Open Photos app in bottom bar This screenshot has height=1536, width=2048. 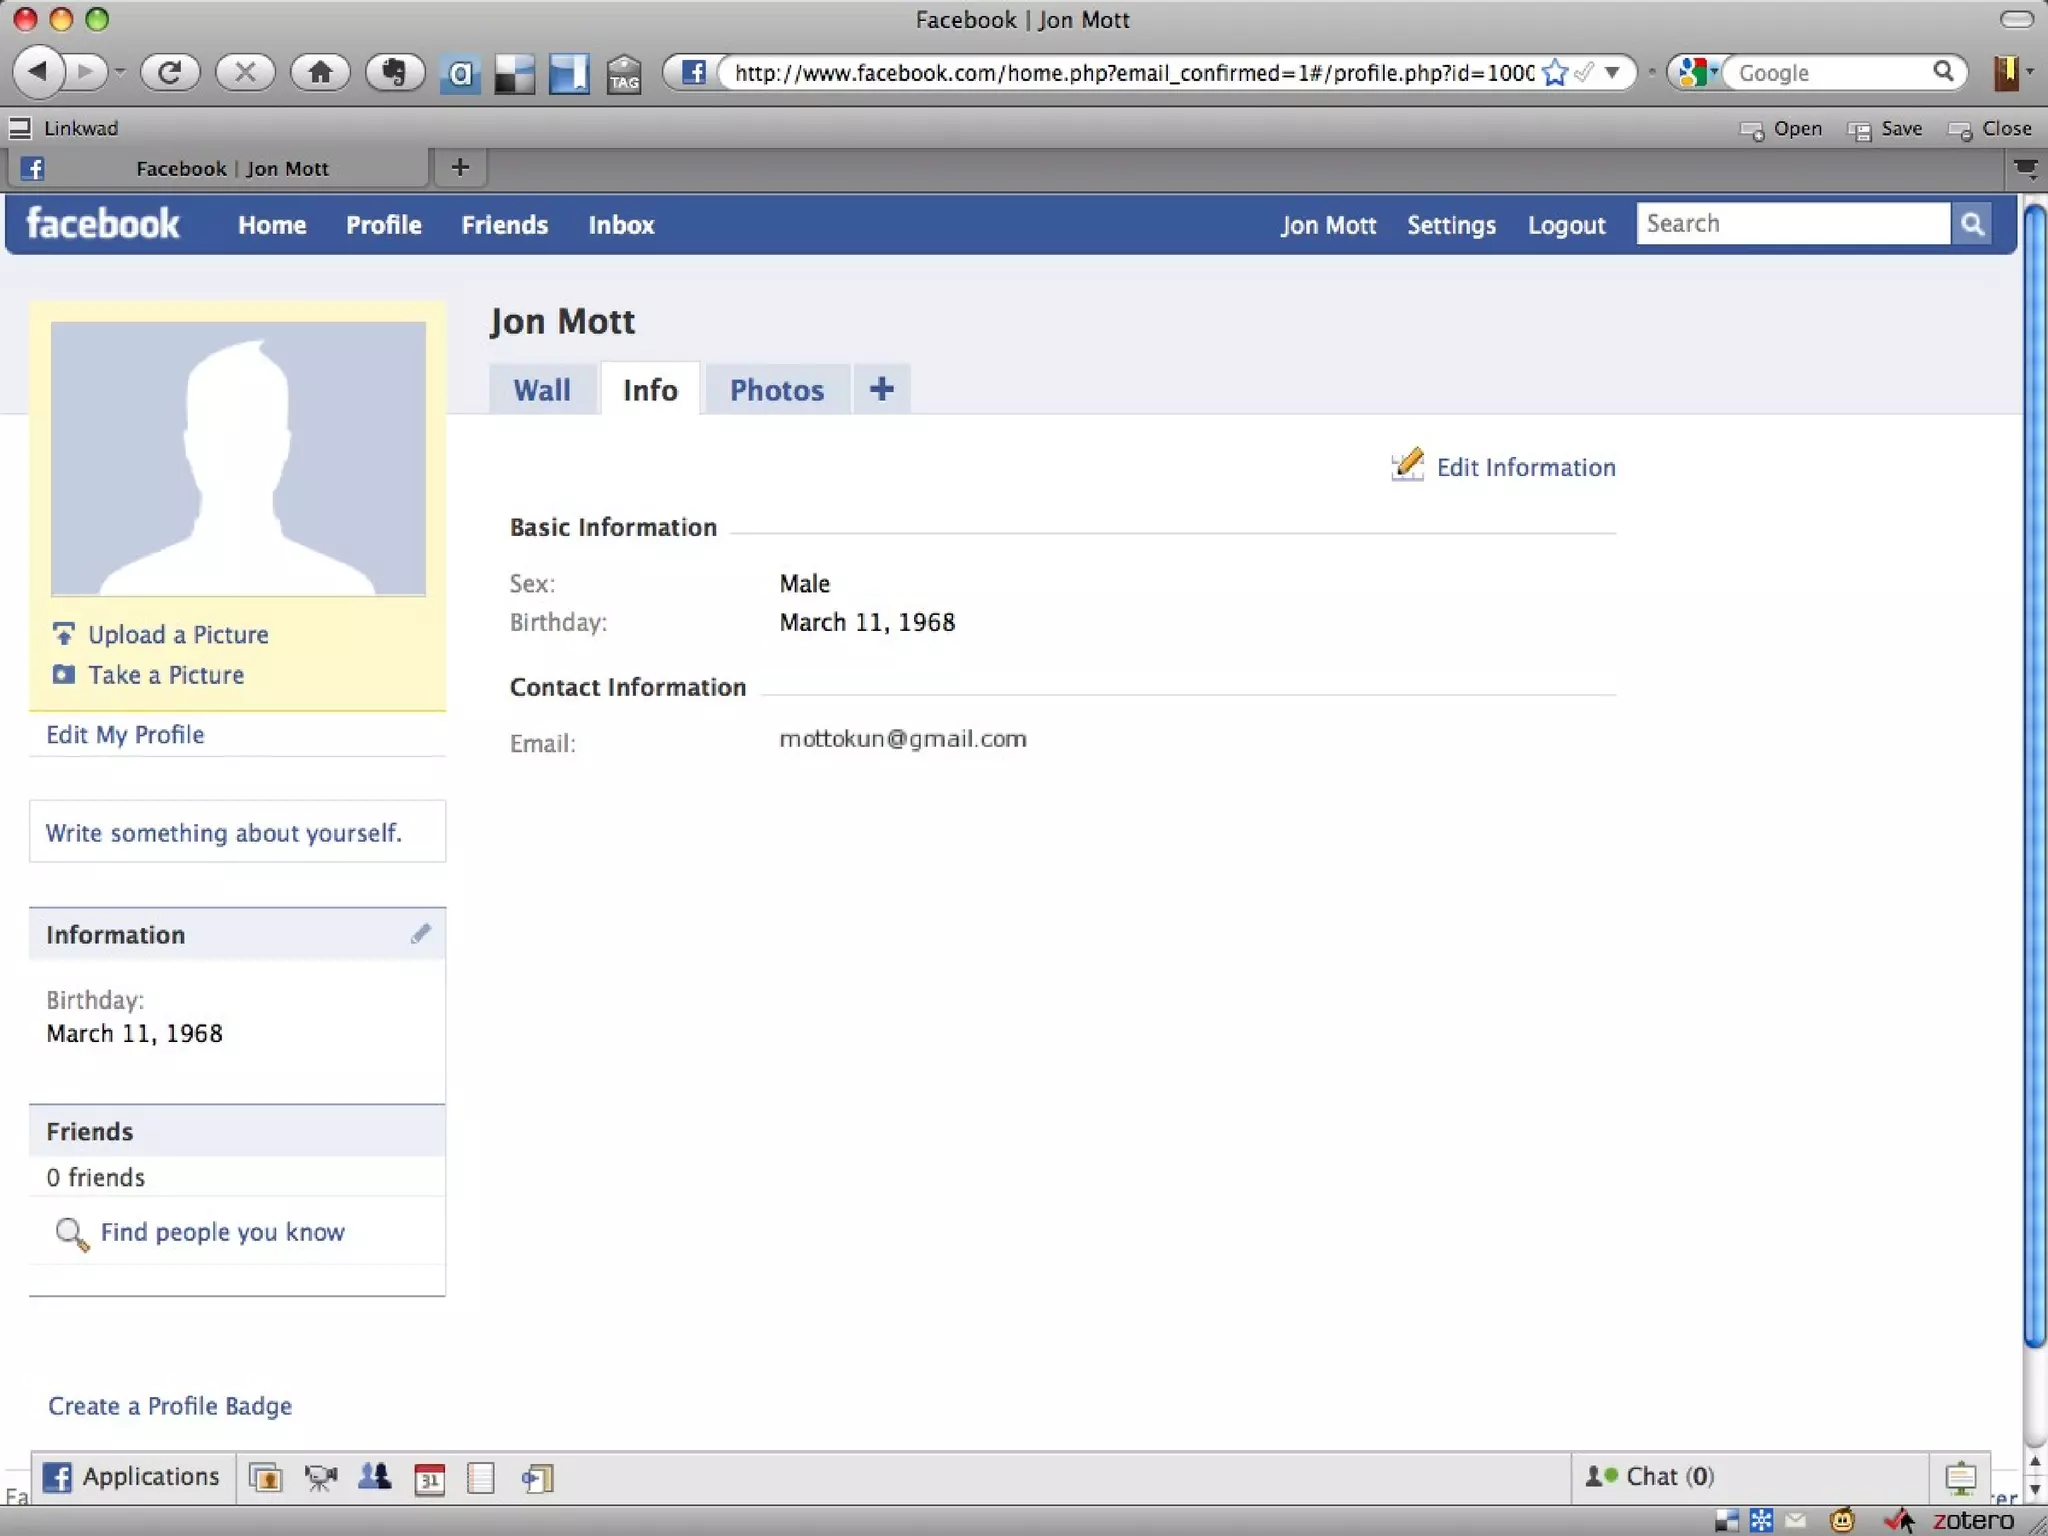click(x=266, y=1477)
